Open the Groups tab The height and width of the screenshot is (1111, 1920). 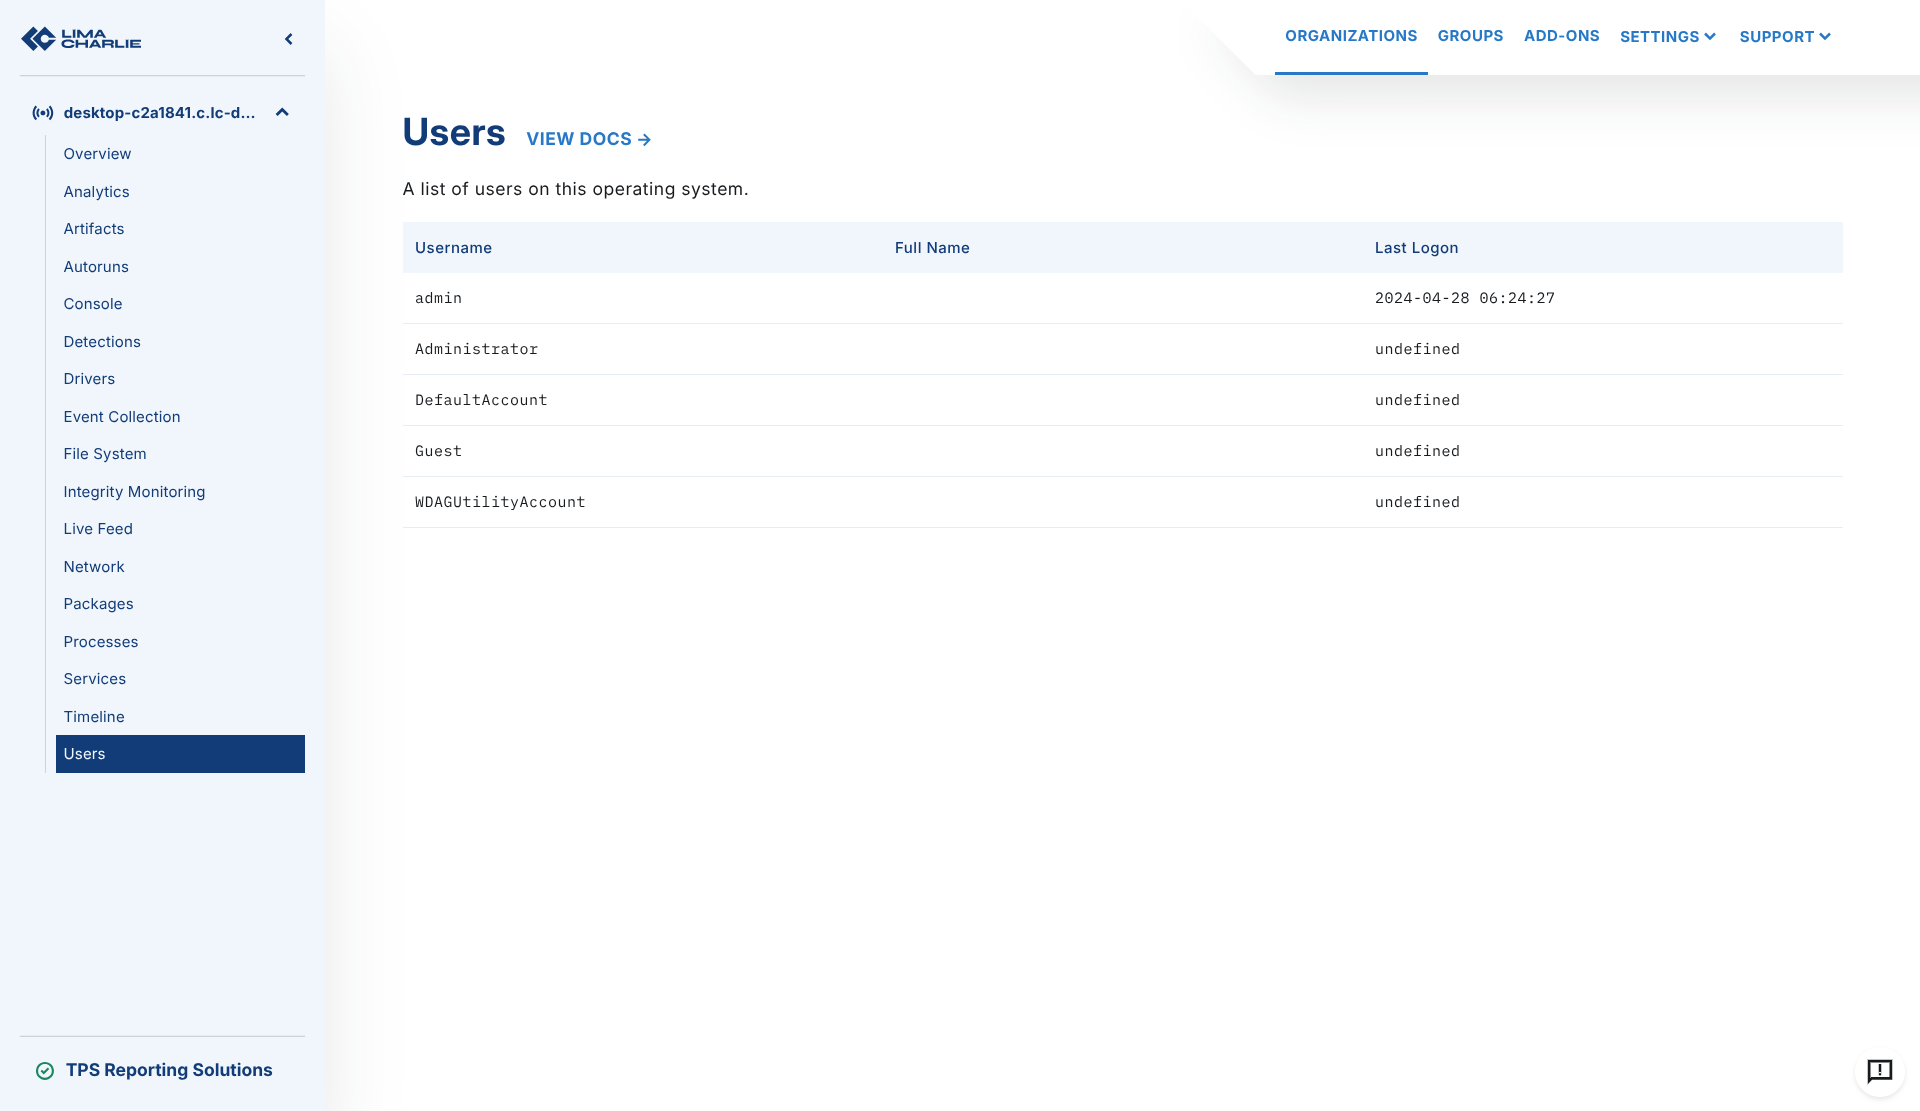click(1470, 36)
